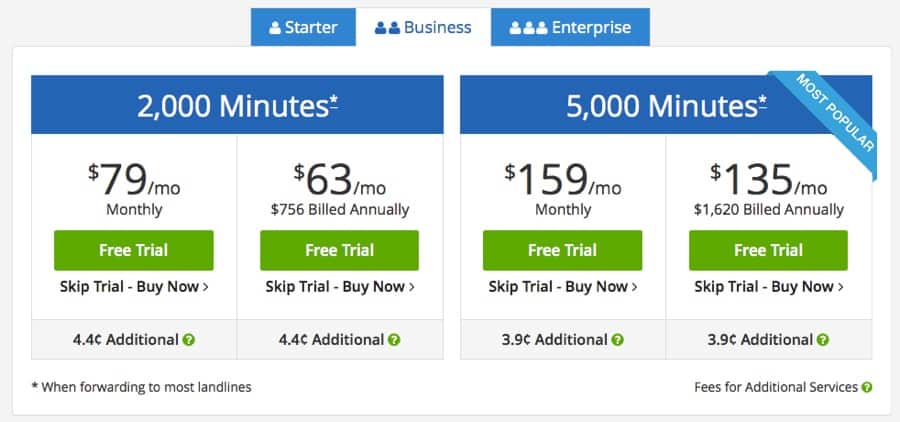
Task: Select the Business plan tab
Action: click(x=423, y=27)
